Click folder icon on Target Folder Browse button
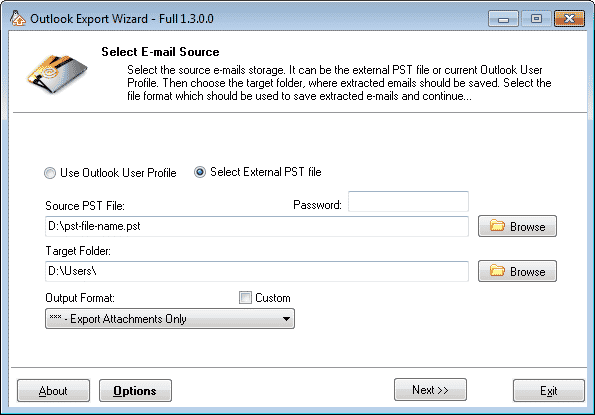 tap(497, 271)
